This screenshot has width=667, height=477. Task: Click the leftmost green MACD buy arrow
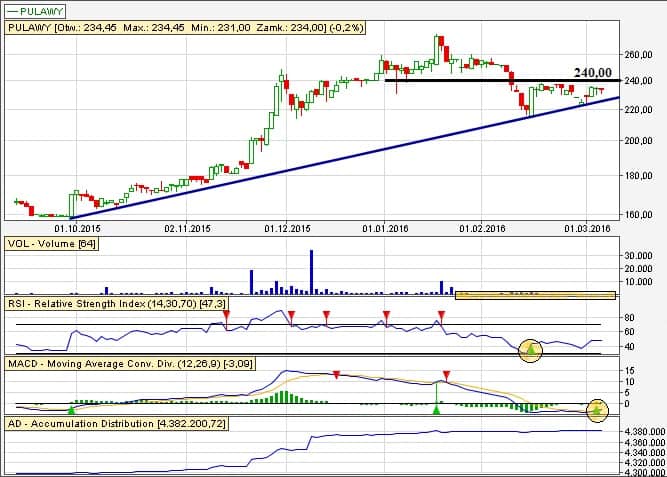pos(70,409)
